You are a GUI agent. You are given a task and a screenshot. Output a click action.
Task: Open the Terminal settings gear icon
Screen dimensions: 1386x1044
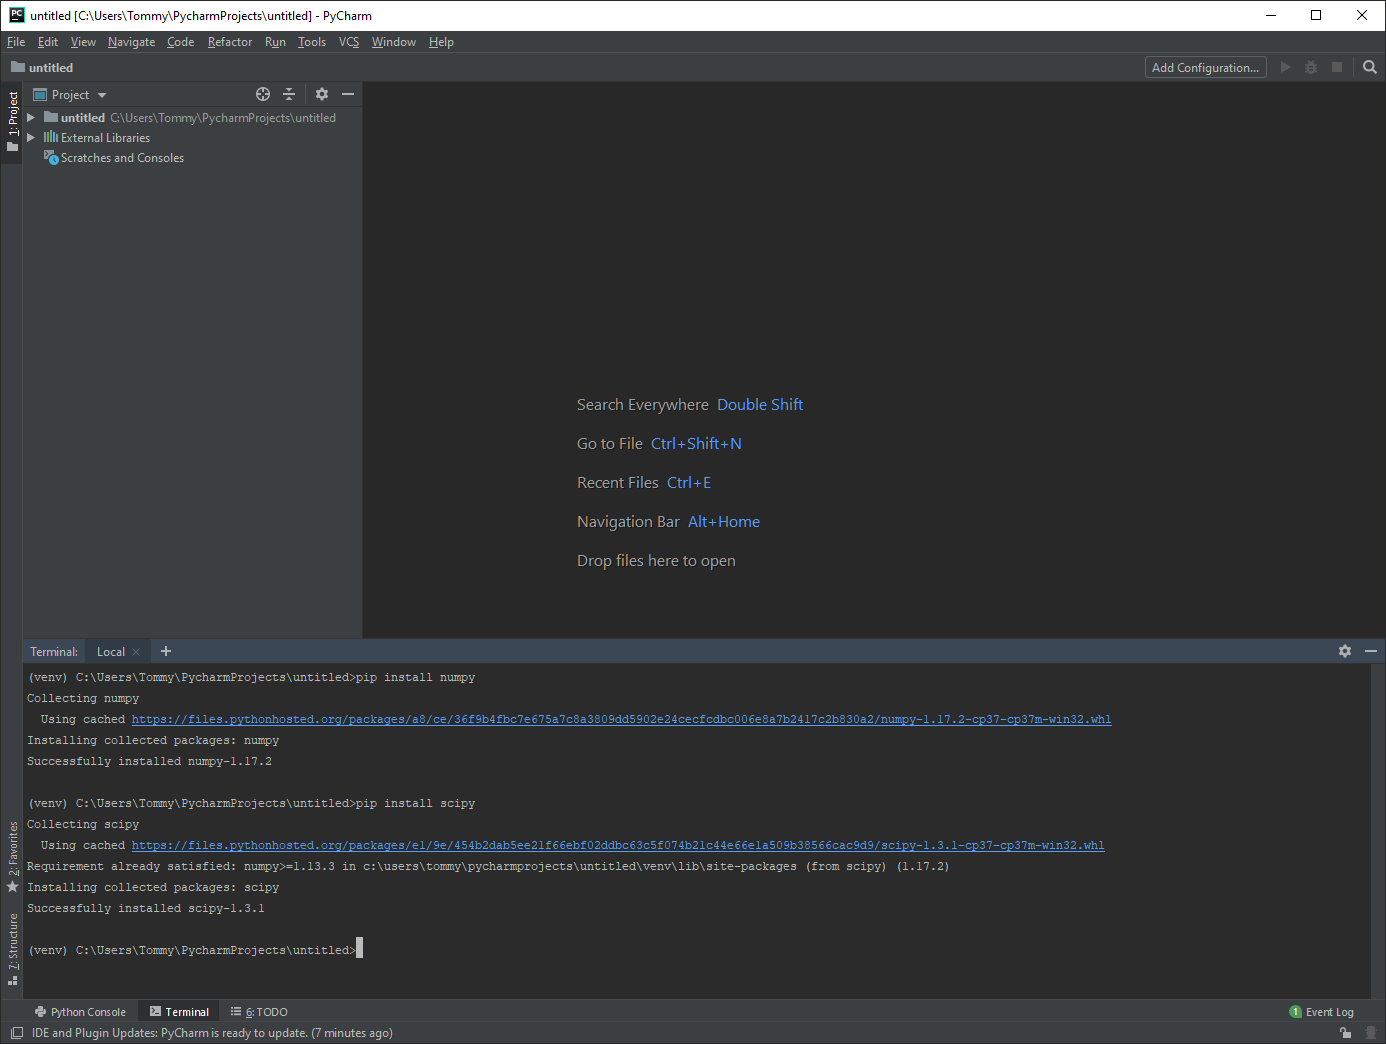[1344, 650]
